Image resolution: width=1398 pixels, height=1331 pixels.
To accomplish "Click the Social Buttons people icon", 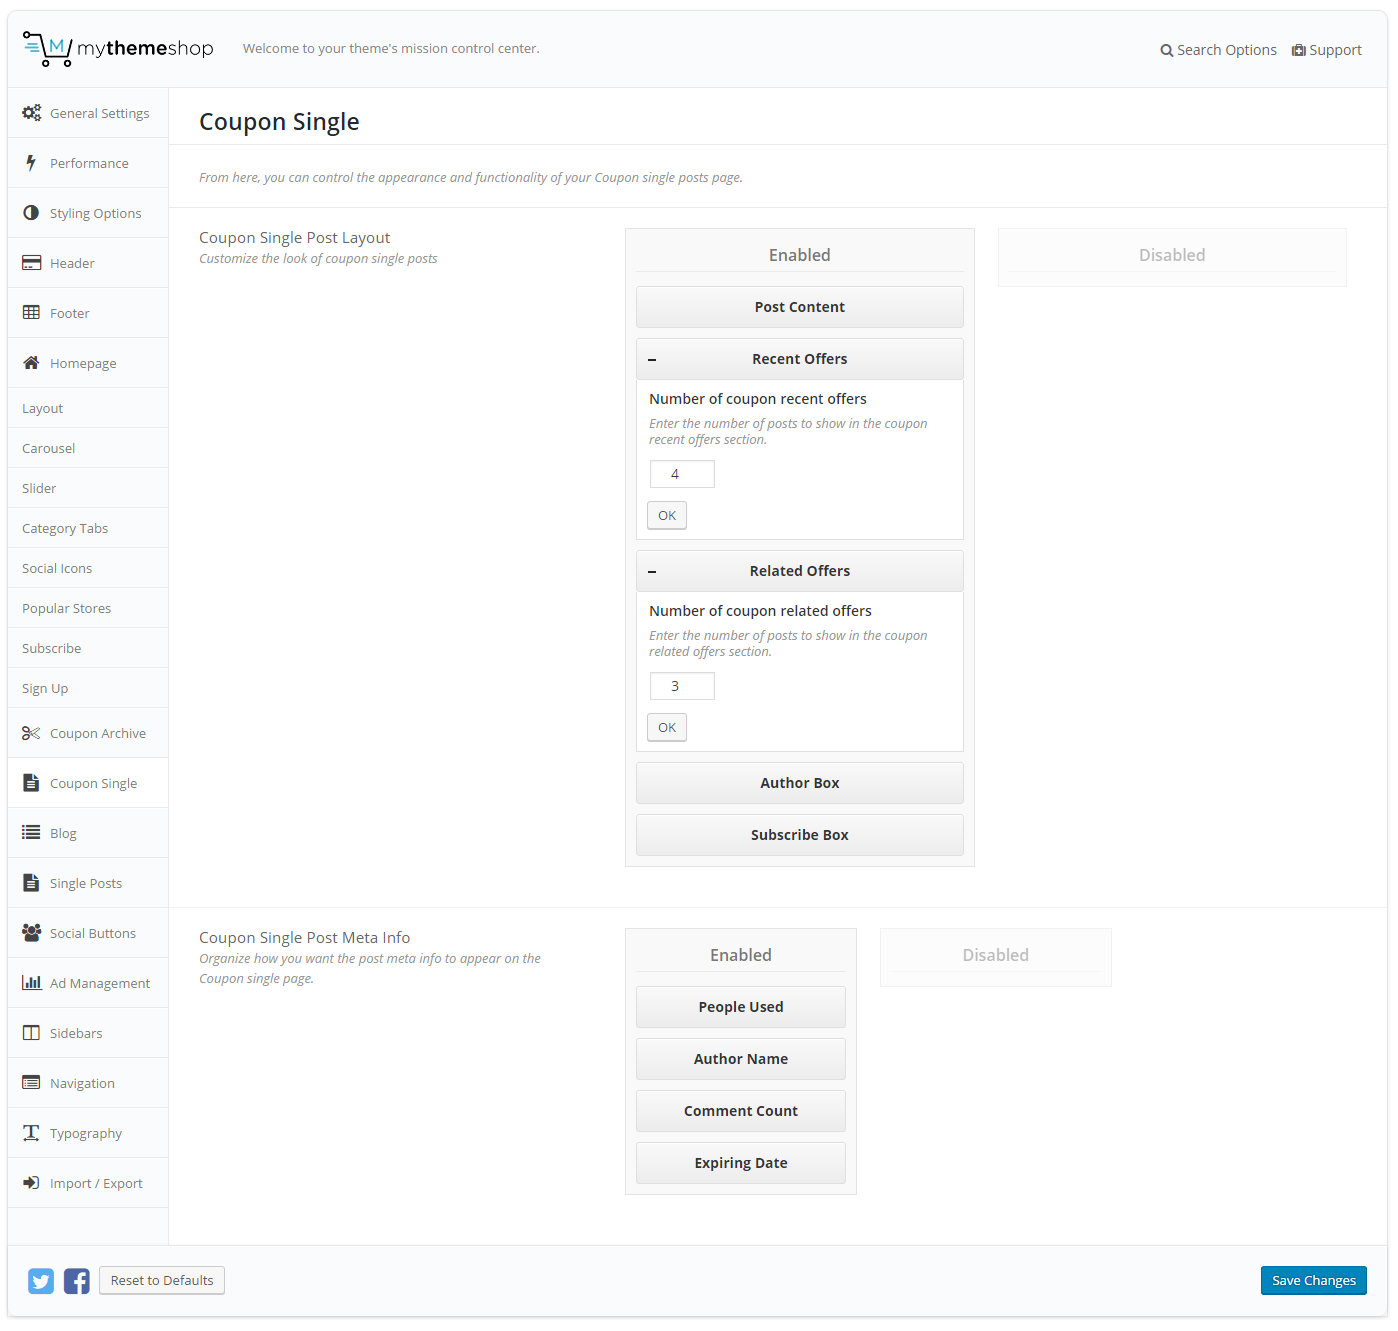I will point(31,933).
